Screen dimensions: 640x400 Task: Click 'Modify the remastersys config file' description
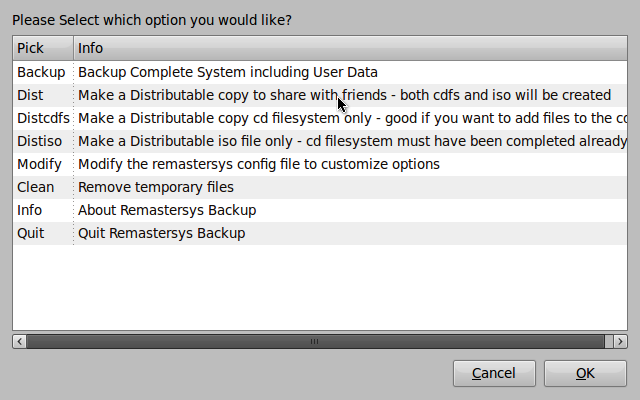pos(258,164)
